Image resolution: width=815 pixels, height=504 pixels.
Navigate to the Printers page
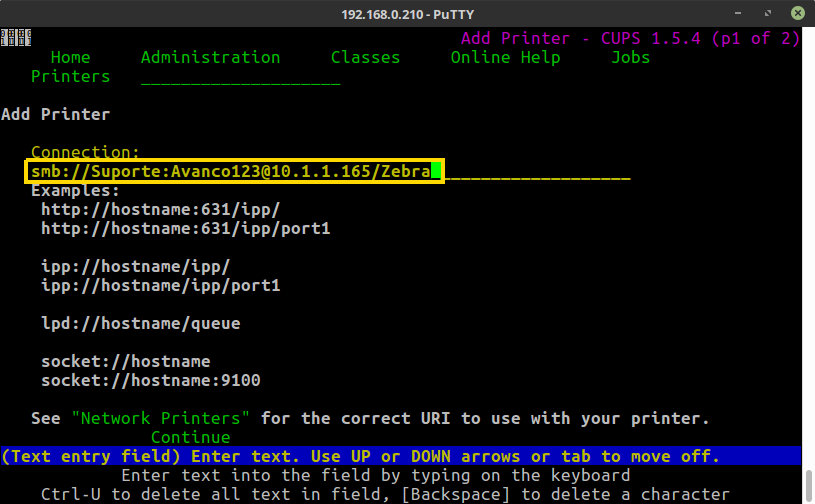coord(70,76)
